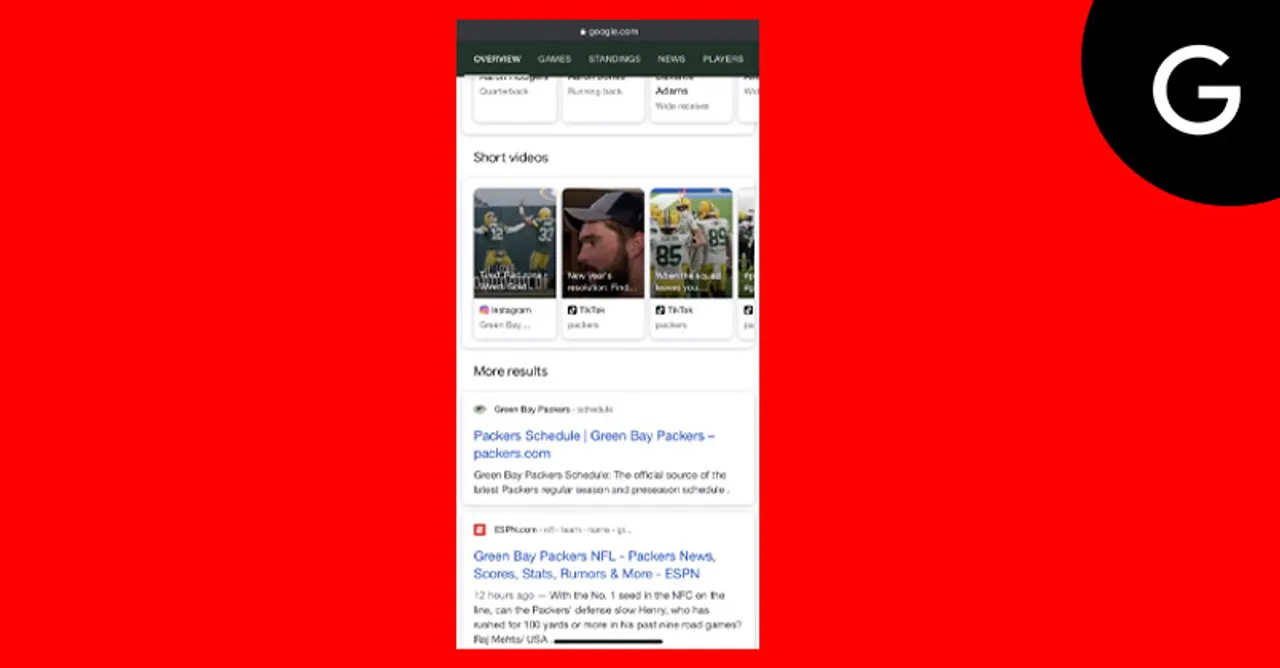Click the lock icon beside google.com

(583, 31)
